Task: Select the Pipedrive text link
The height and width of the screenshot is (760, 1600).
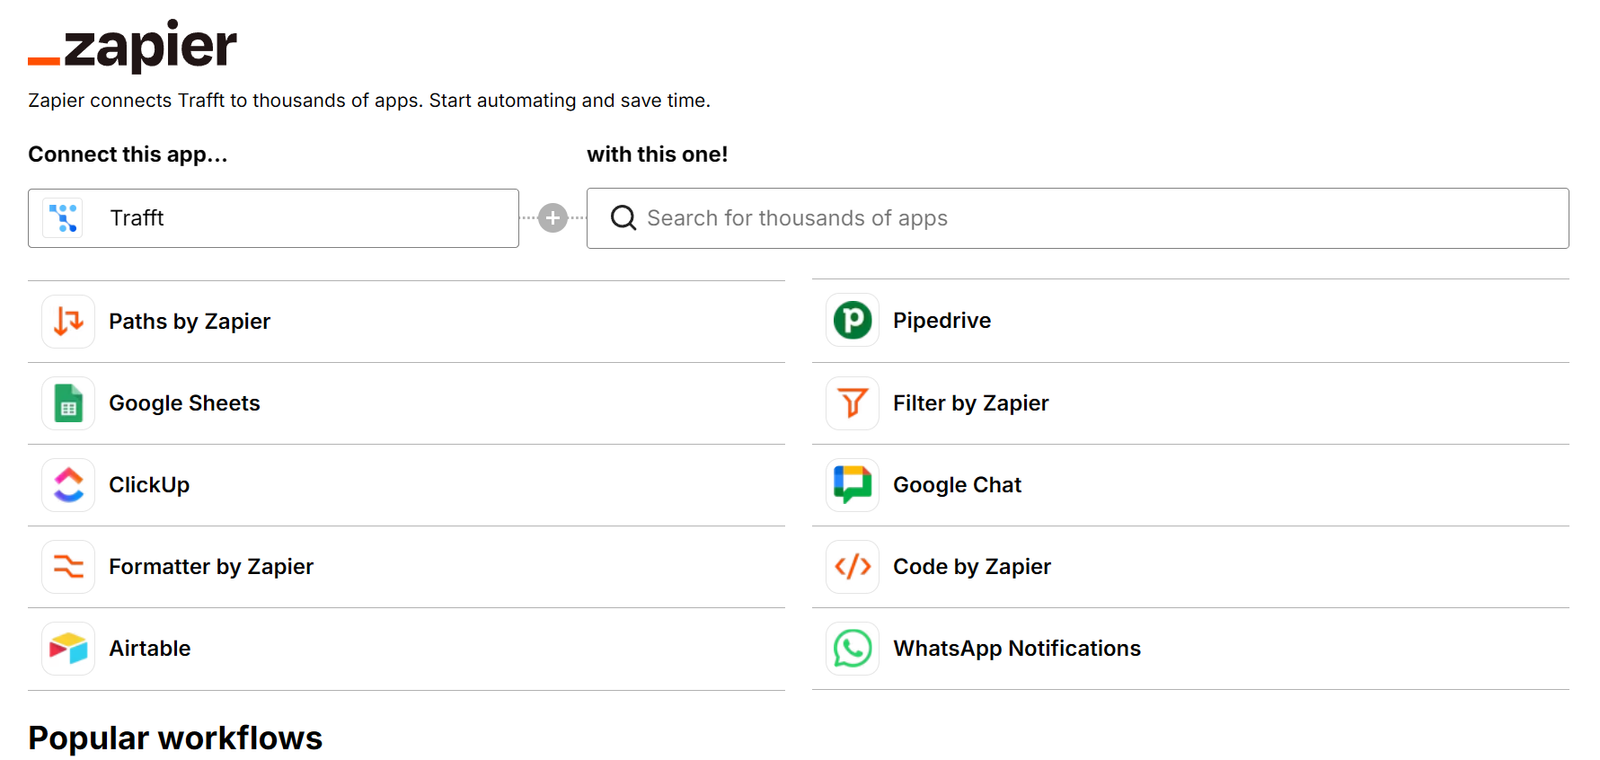Action: [941, 320]
